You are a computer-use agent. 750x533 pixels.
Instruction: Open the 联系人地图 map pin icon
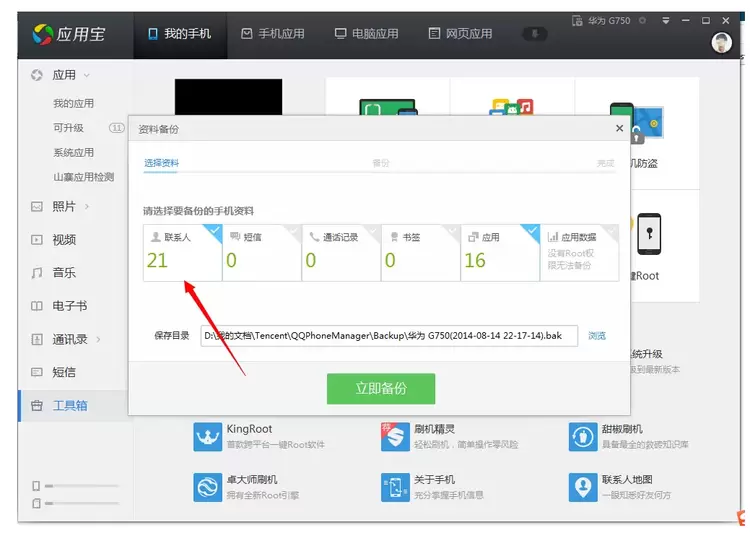(x=582, y=487)
